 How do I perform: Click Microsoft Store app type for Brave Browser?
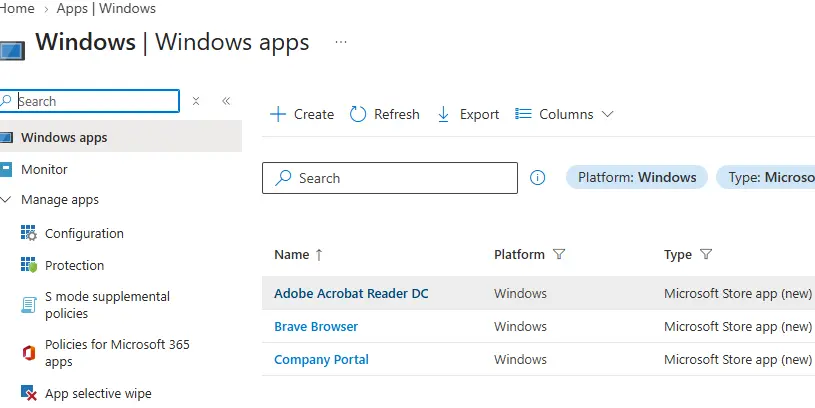pyautogui.click(x=738, y=327)
